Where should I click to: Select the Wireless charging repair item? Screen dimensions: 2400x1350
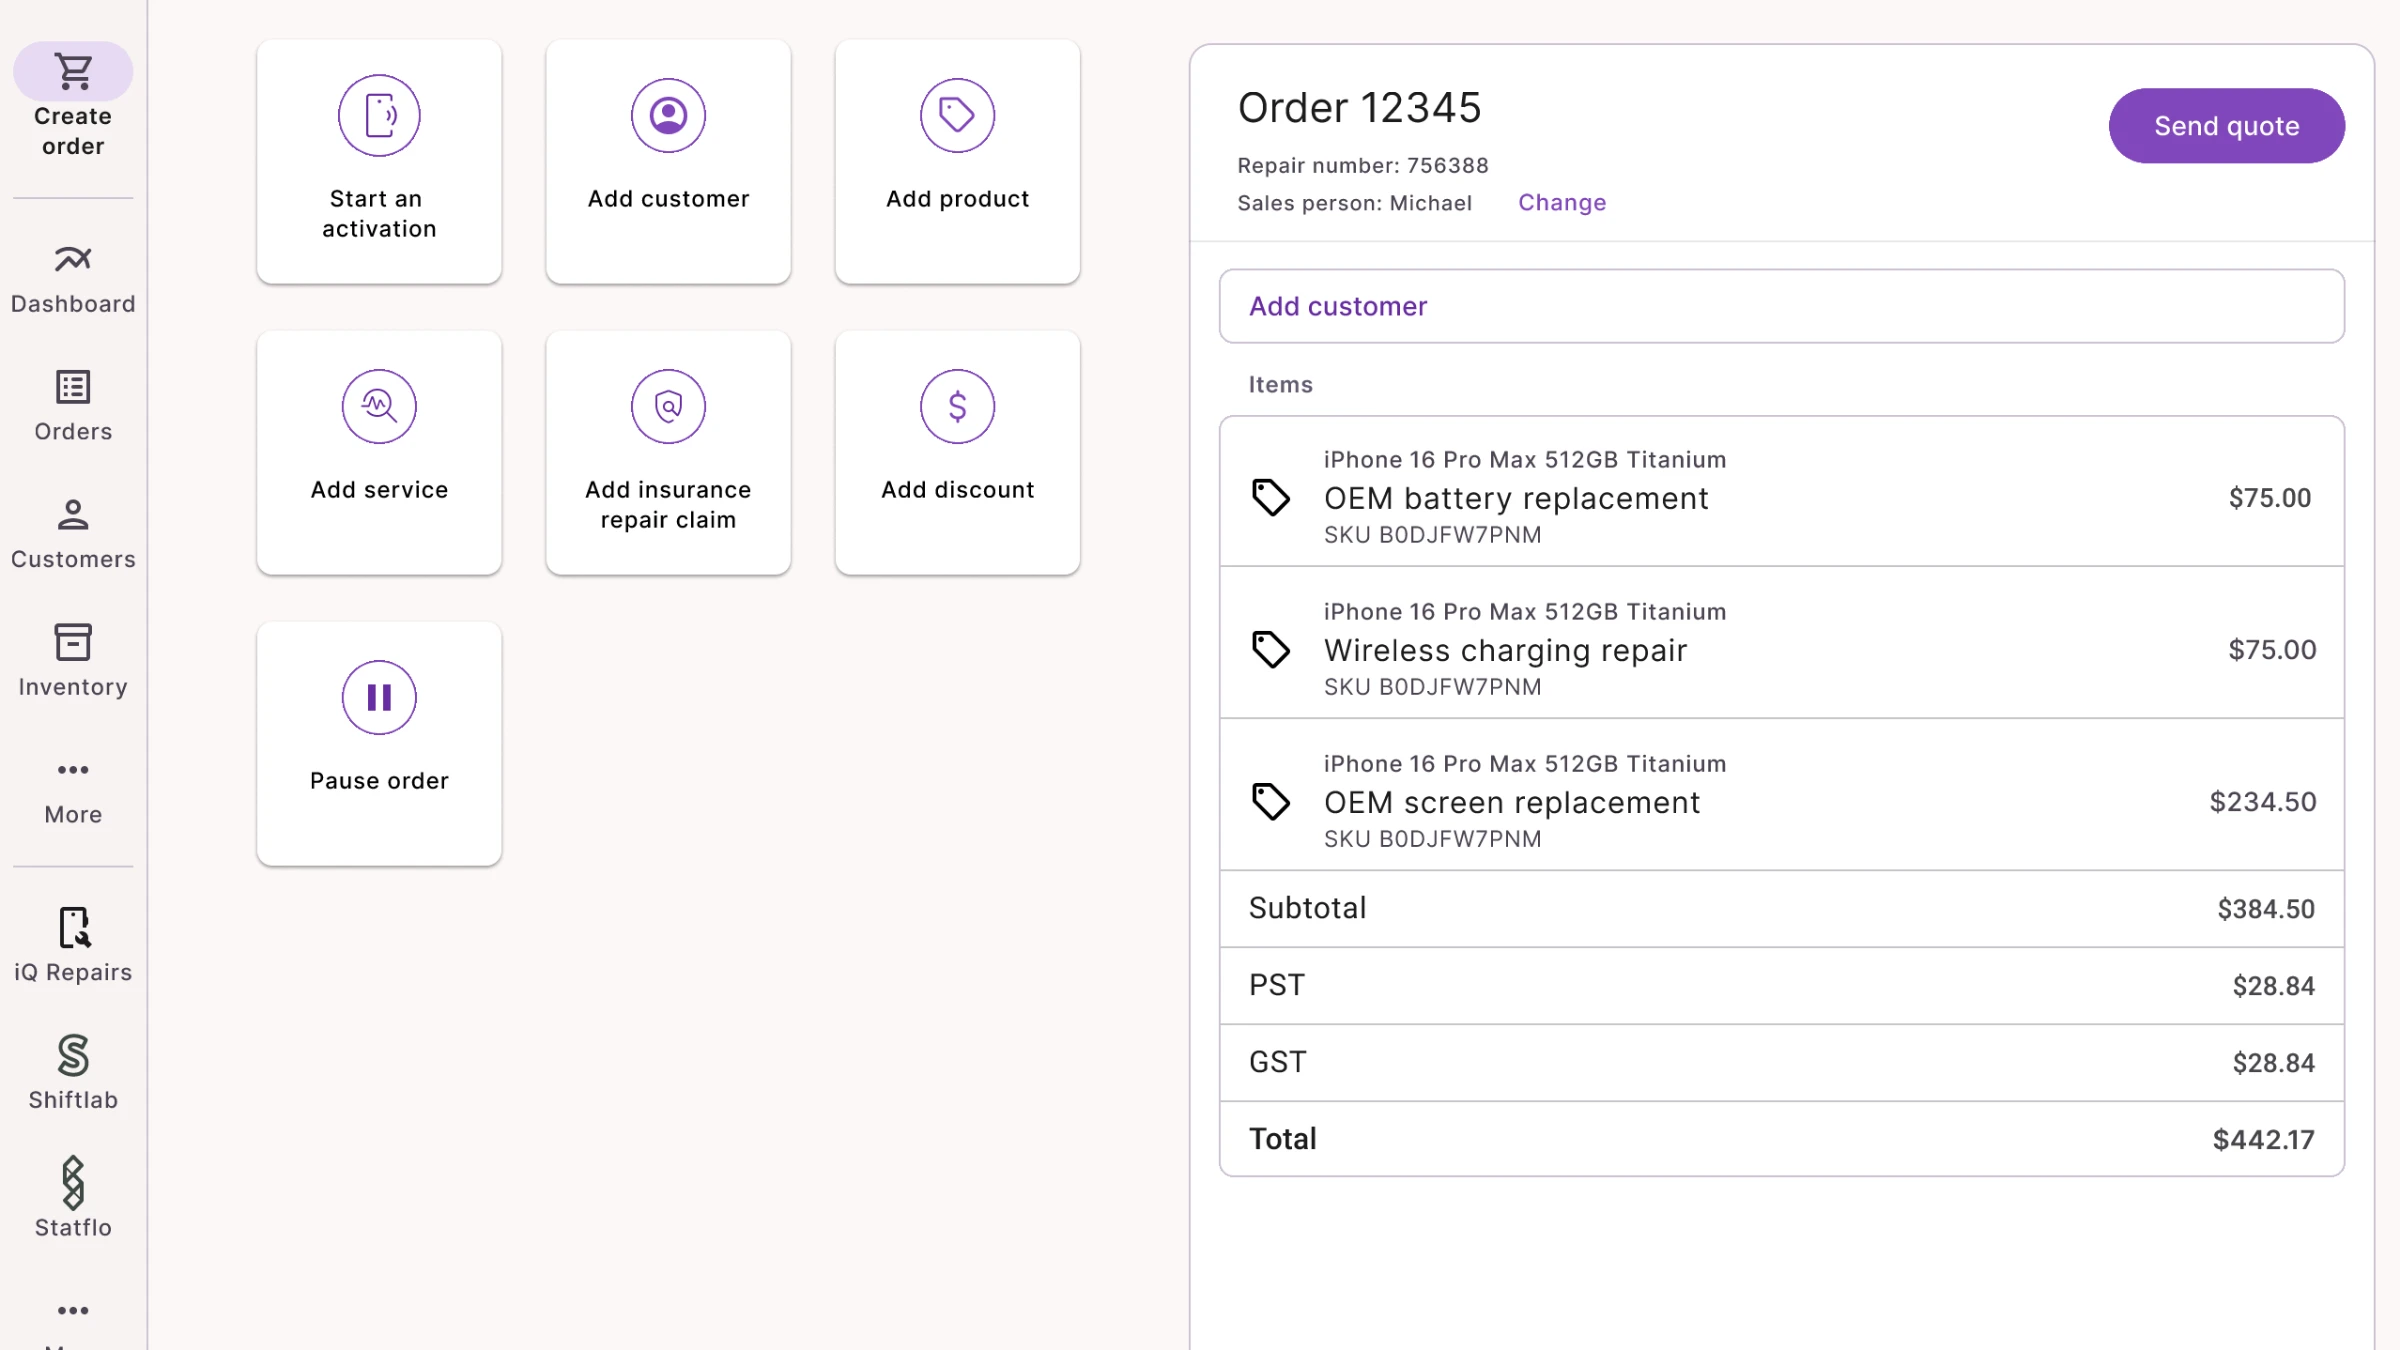[1781, 643]
